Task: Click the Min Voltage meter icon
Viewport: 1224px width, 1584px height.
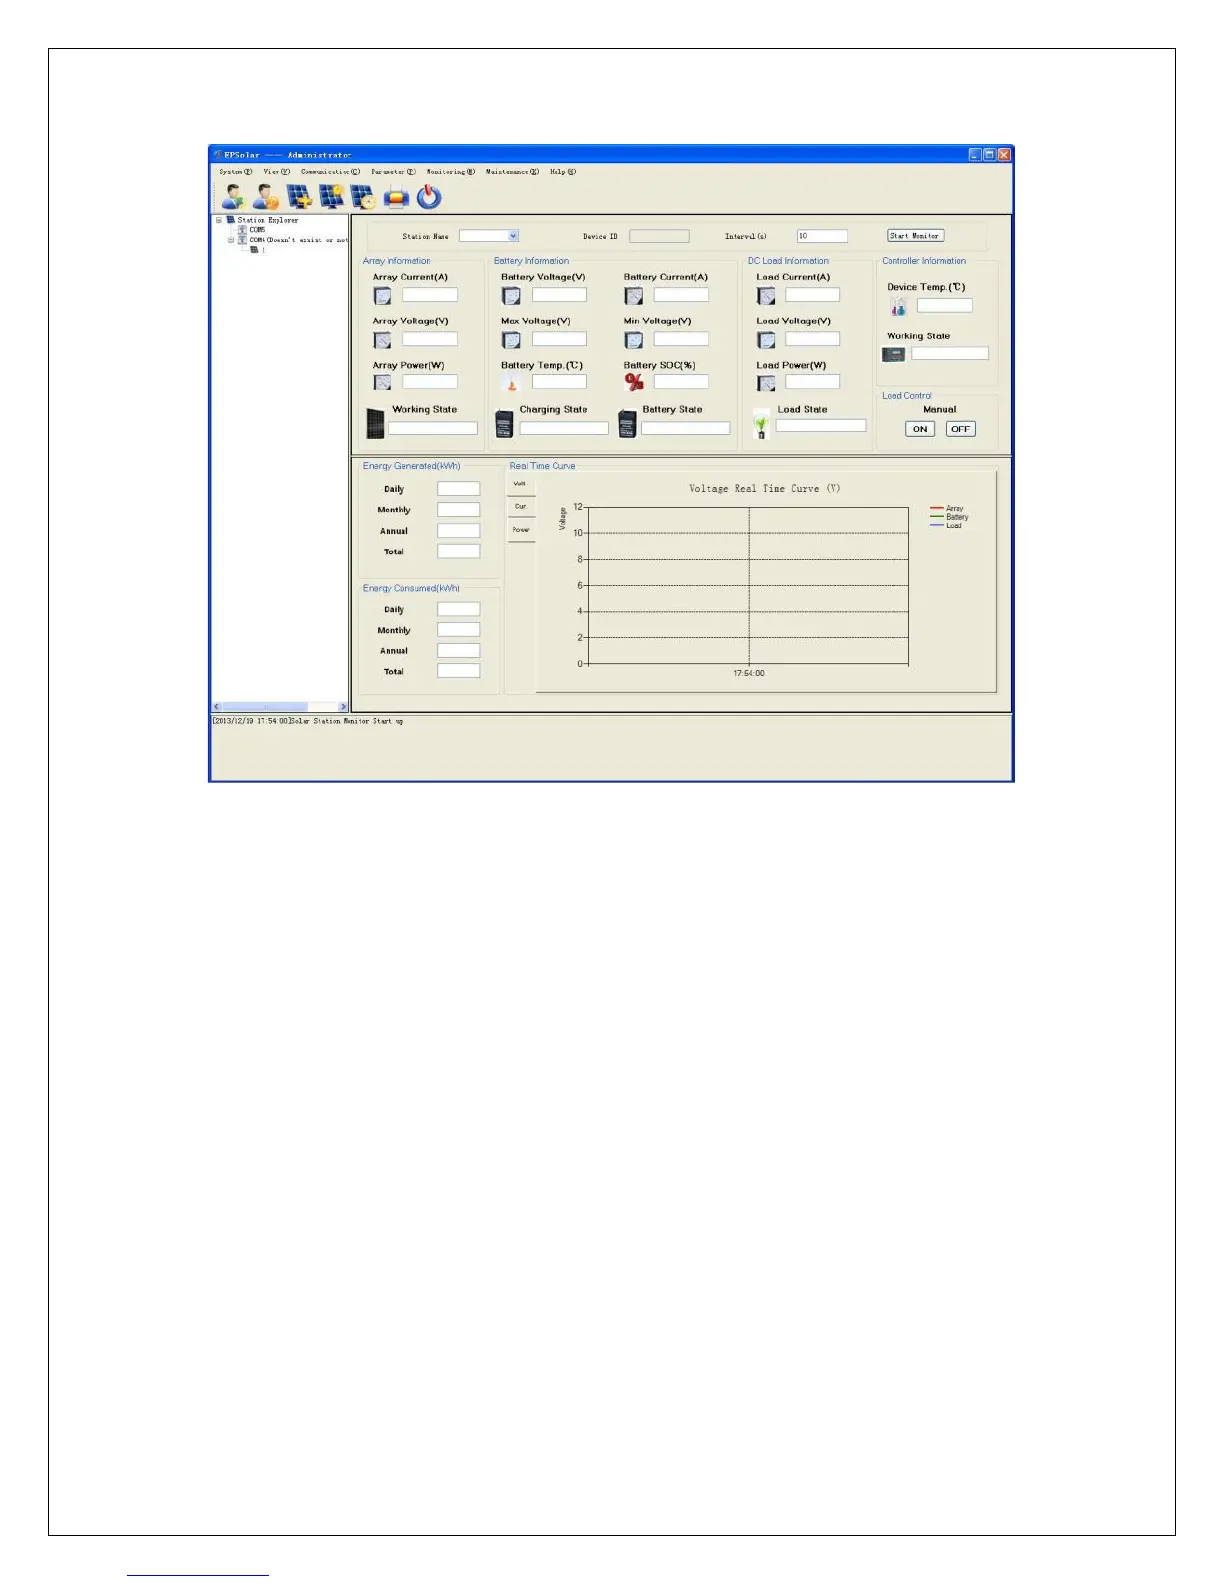Action: 634,340
